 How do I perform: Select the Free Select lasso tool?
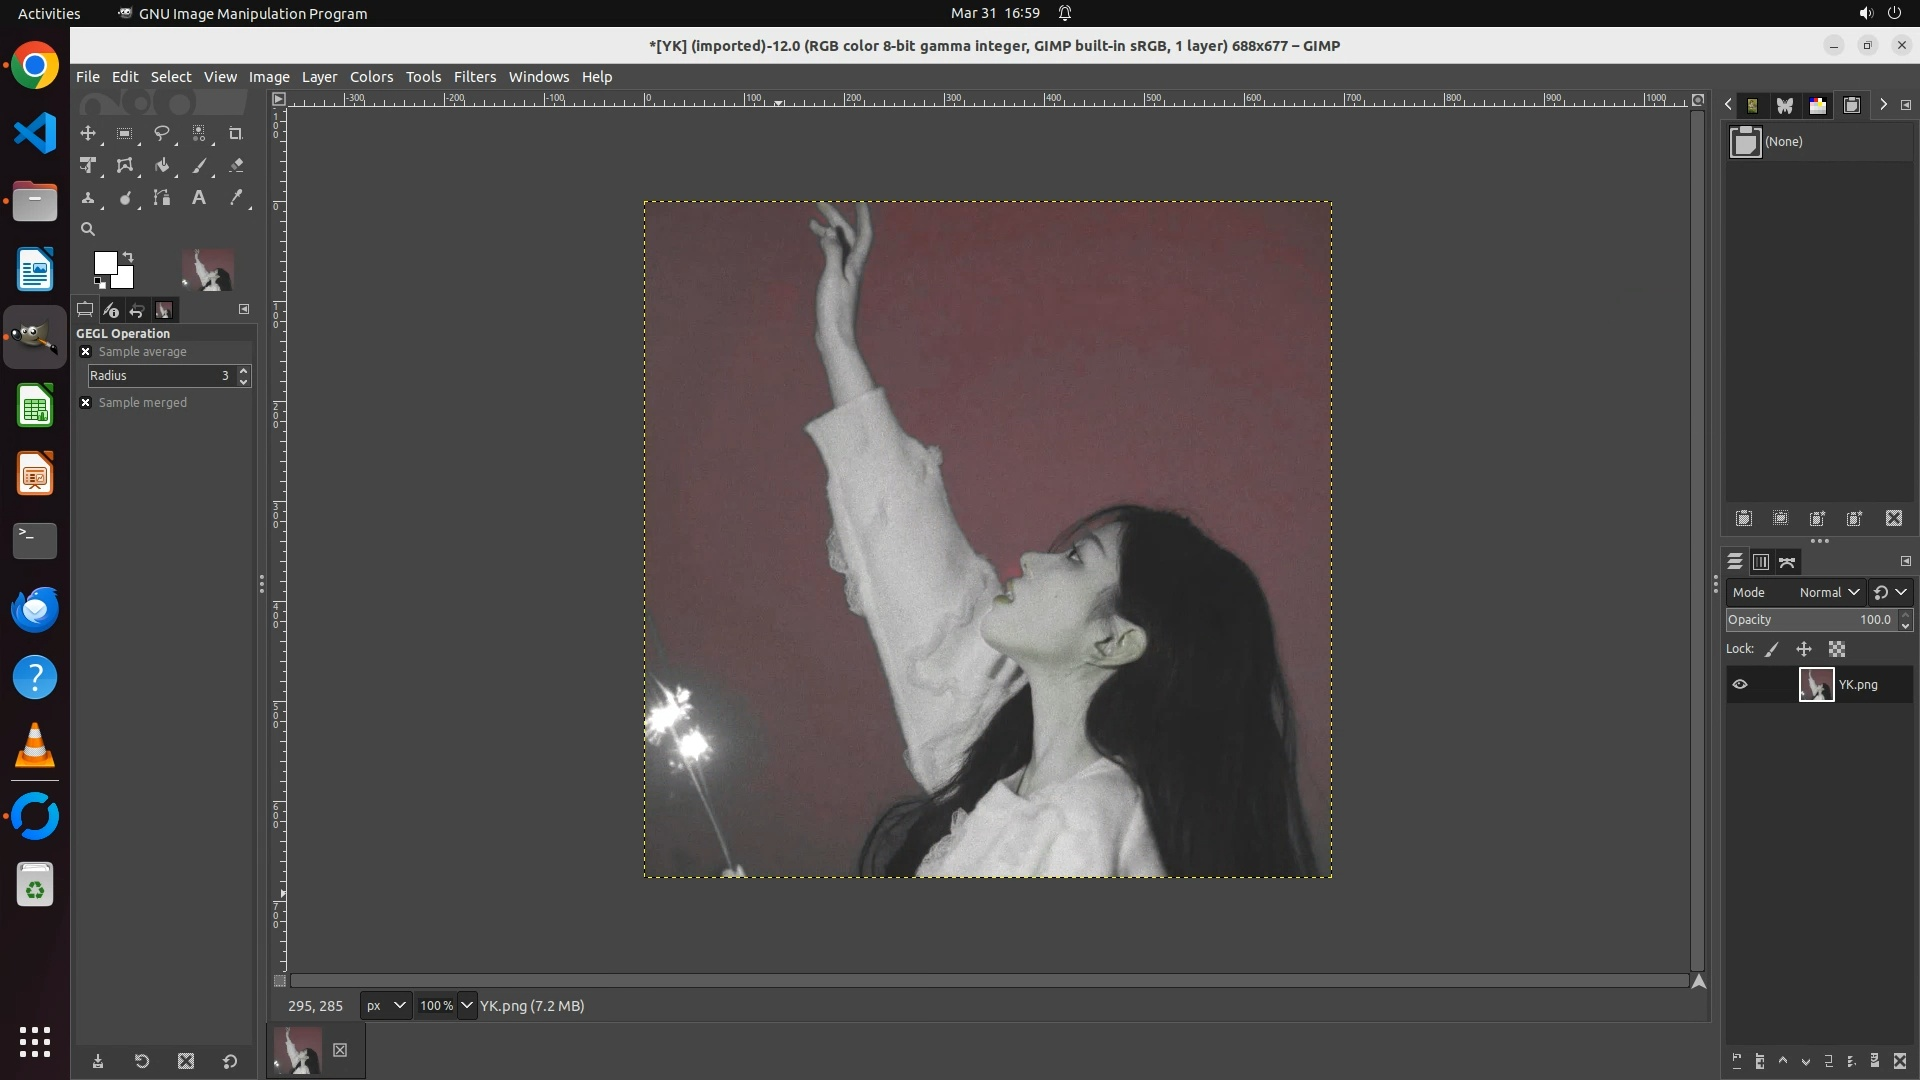click(x=161, y=133)
